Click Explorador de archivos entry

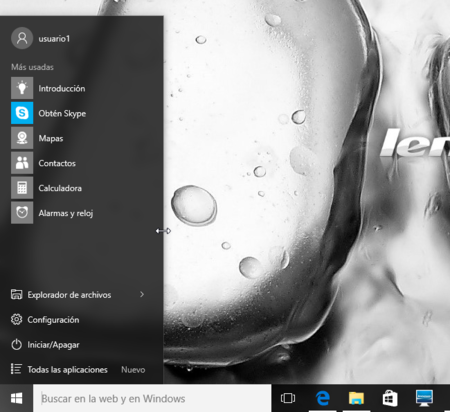tap(61, 295)
